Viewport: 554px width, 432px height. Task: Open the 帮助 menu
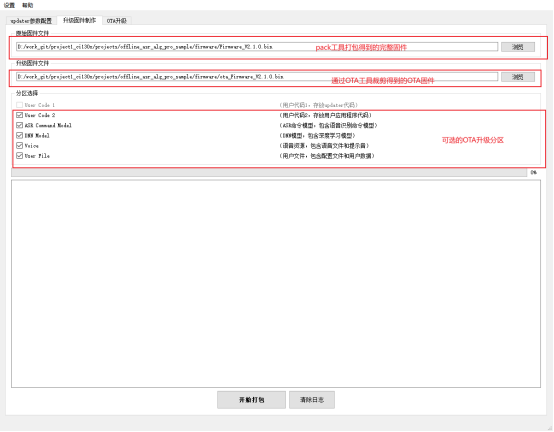28,5
